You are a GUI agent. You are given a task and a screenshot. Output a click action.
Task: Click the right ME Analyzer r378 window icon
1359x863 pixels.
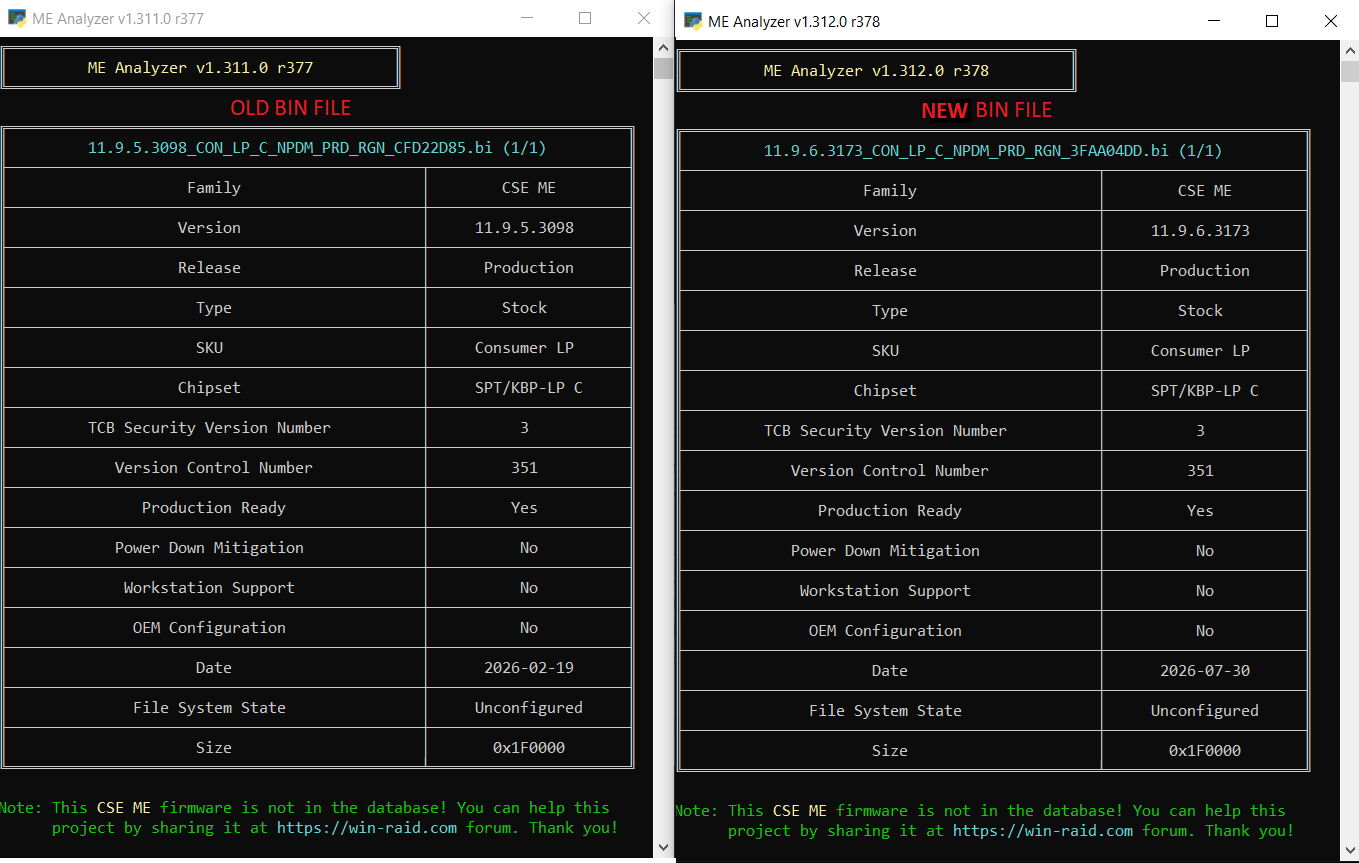pos(692,21)
